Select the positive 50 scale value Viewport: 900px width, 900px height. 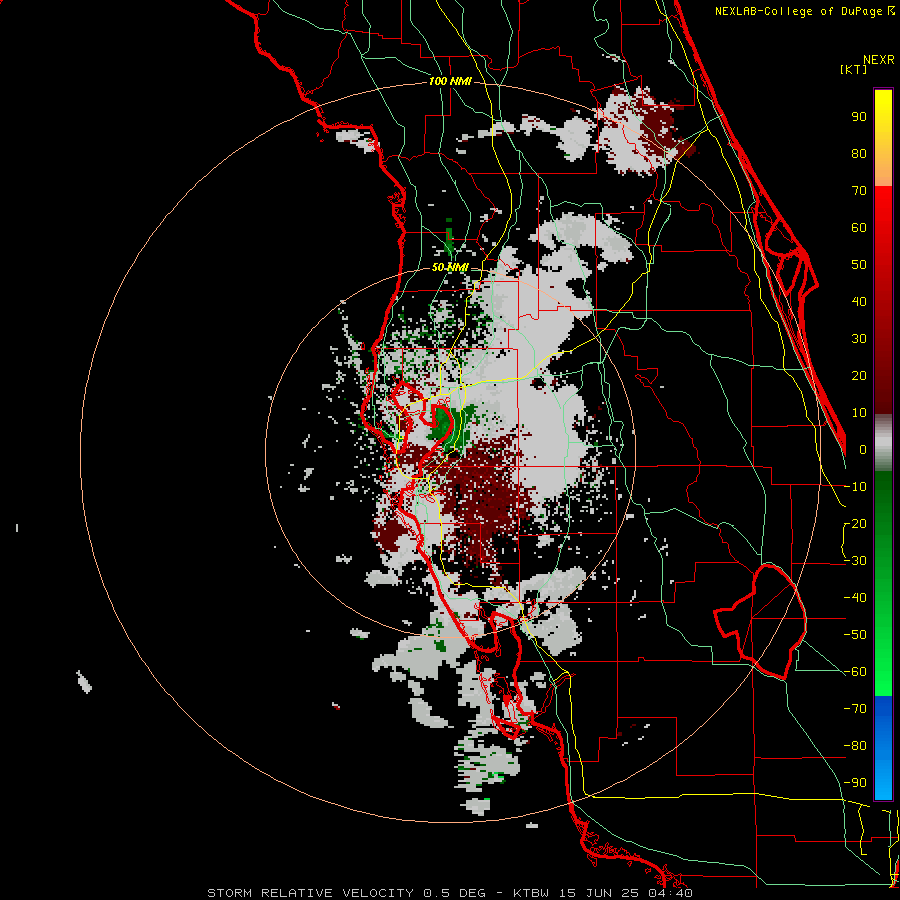pyautogui.click(x=859, y=265)
